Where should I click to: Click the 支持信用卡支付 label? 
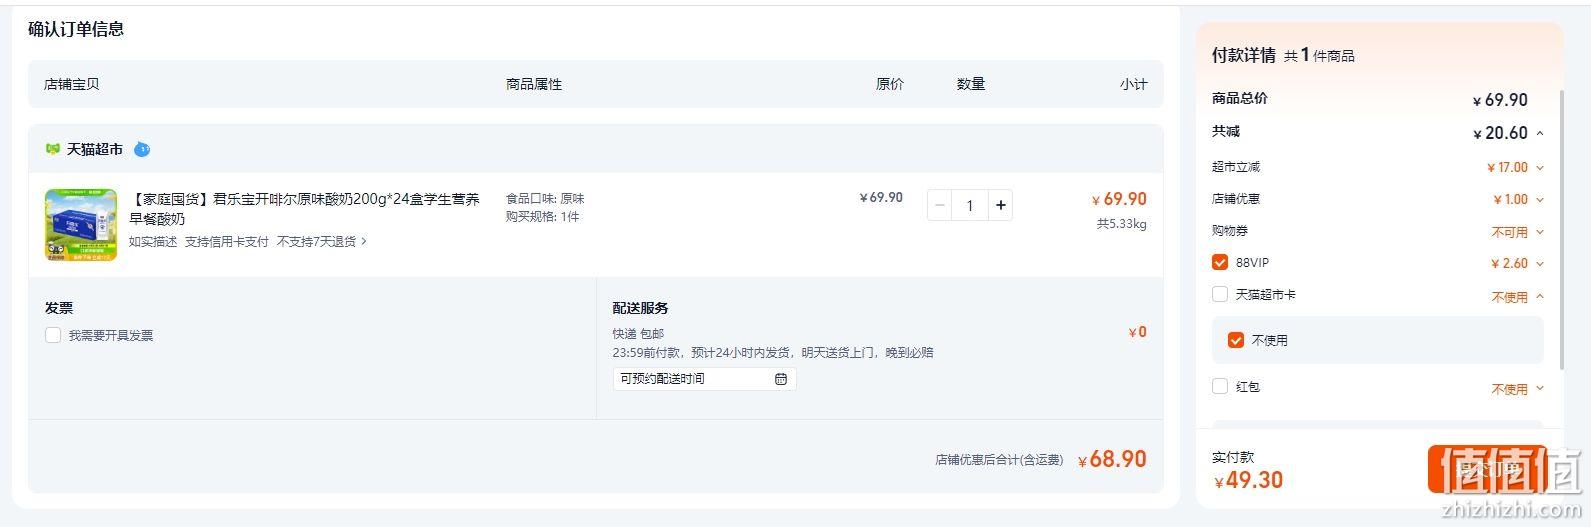coord(227,241)
